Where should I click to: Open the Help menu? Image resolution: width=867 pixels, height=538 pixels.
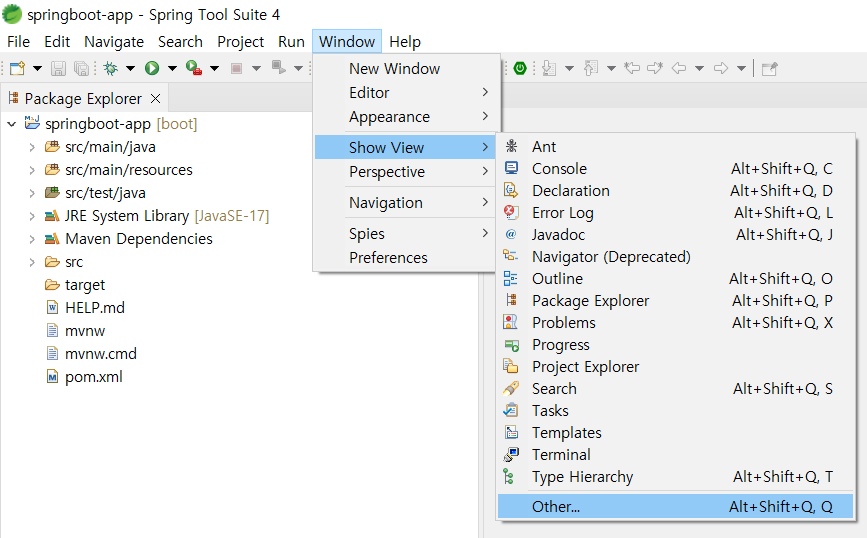click(405, 41)
